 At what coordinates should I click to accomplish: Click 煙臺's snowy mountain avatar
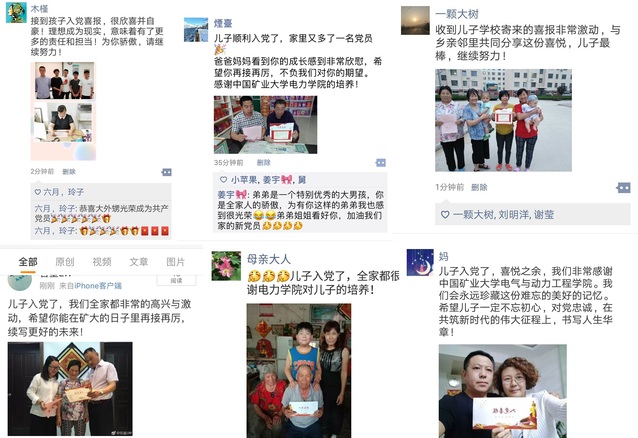point(196,30)
